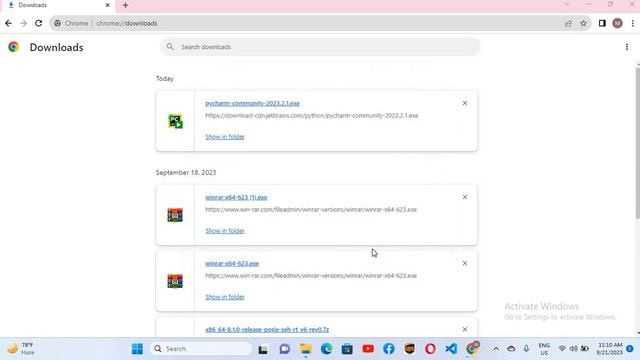Viewport: 640px width, 360px height.
Task: Select the Downloads tab
Action: click(x=58, y=5)
